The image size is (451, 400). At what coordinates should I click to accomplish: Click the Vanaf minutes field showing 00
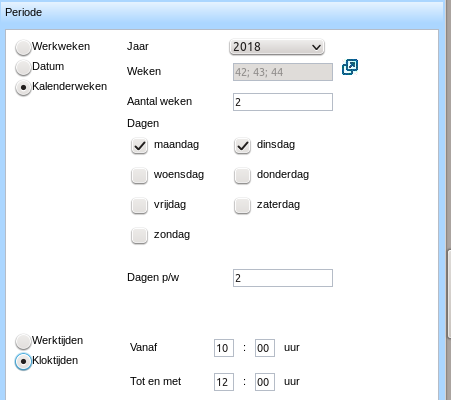pyautogui.click(x=265, y=348)
